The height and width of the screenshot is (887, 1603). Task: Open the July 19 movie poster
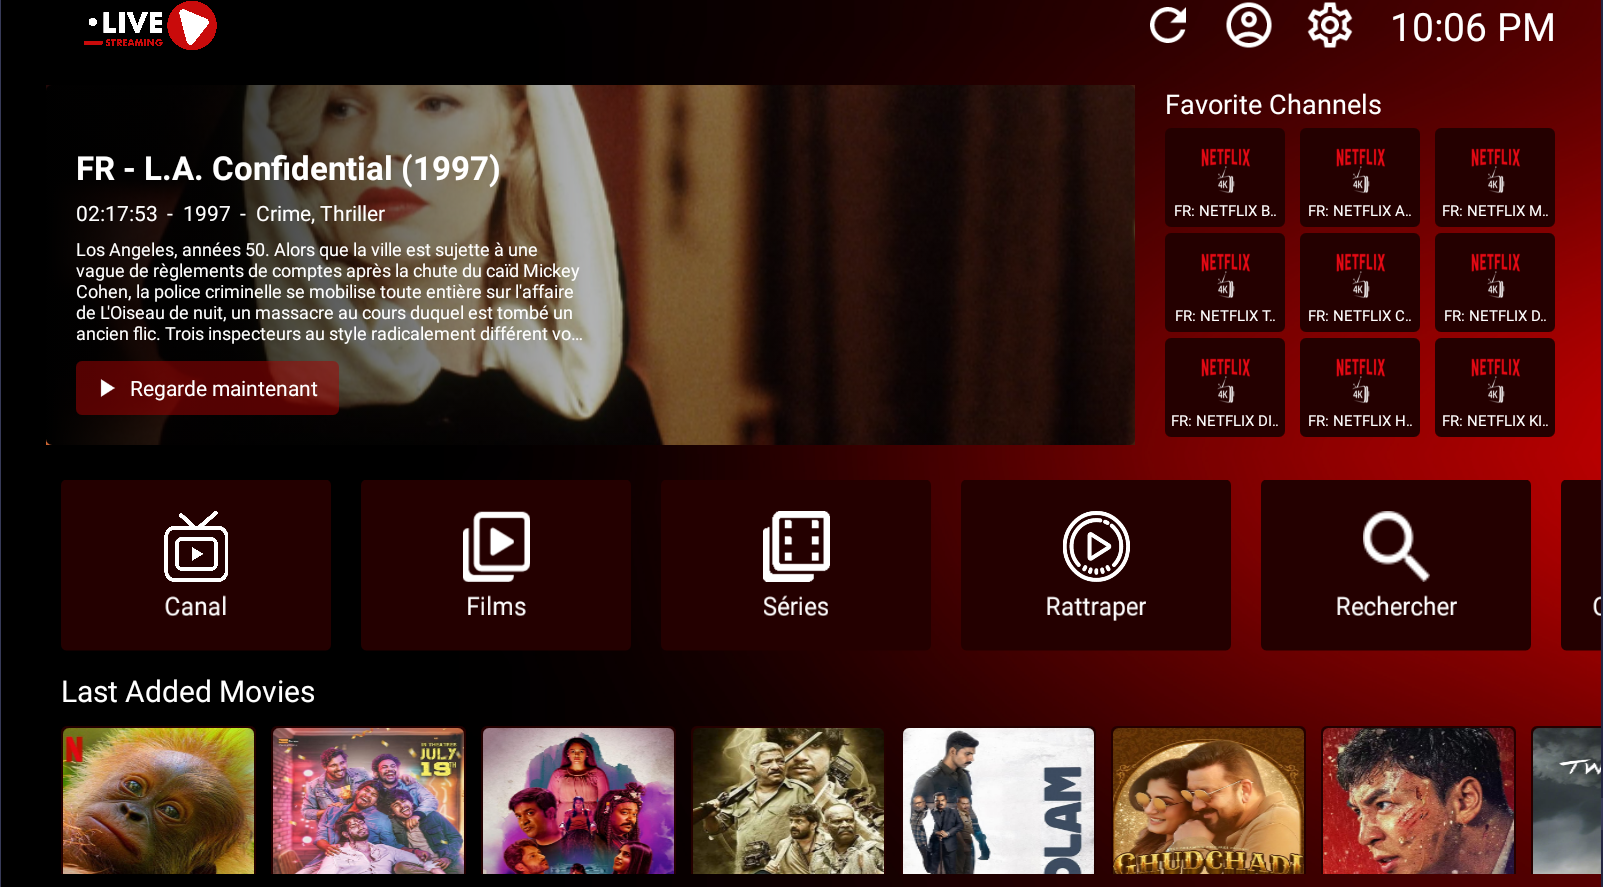pos(369,801)
